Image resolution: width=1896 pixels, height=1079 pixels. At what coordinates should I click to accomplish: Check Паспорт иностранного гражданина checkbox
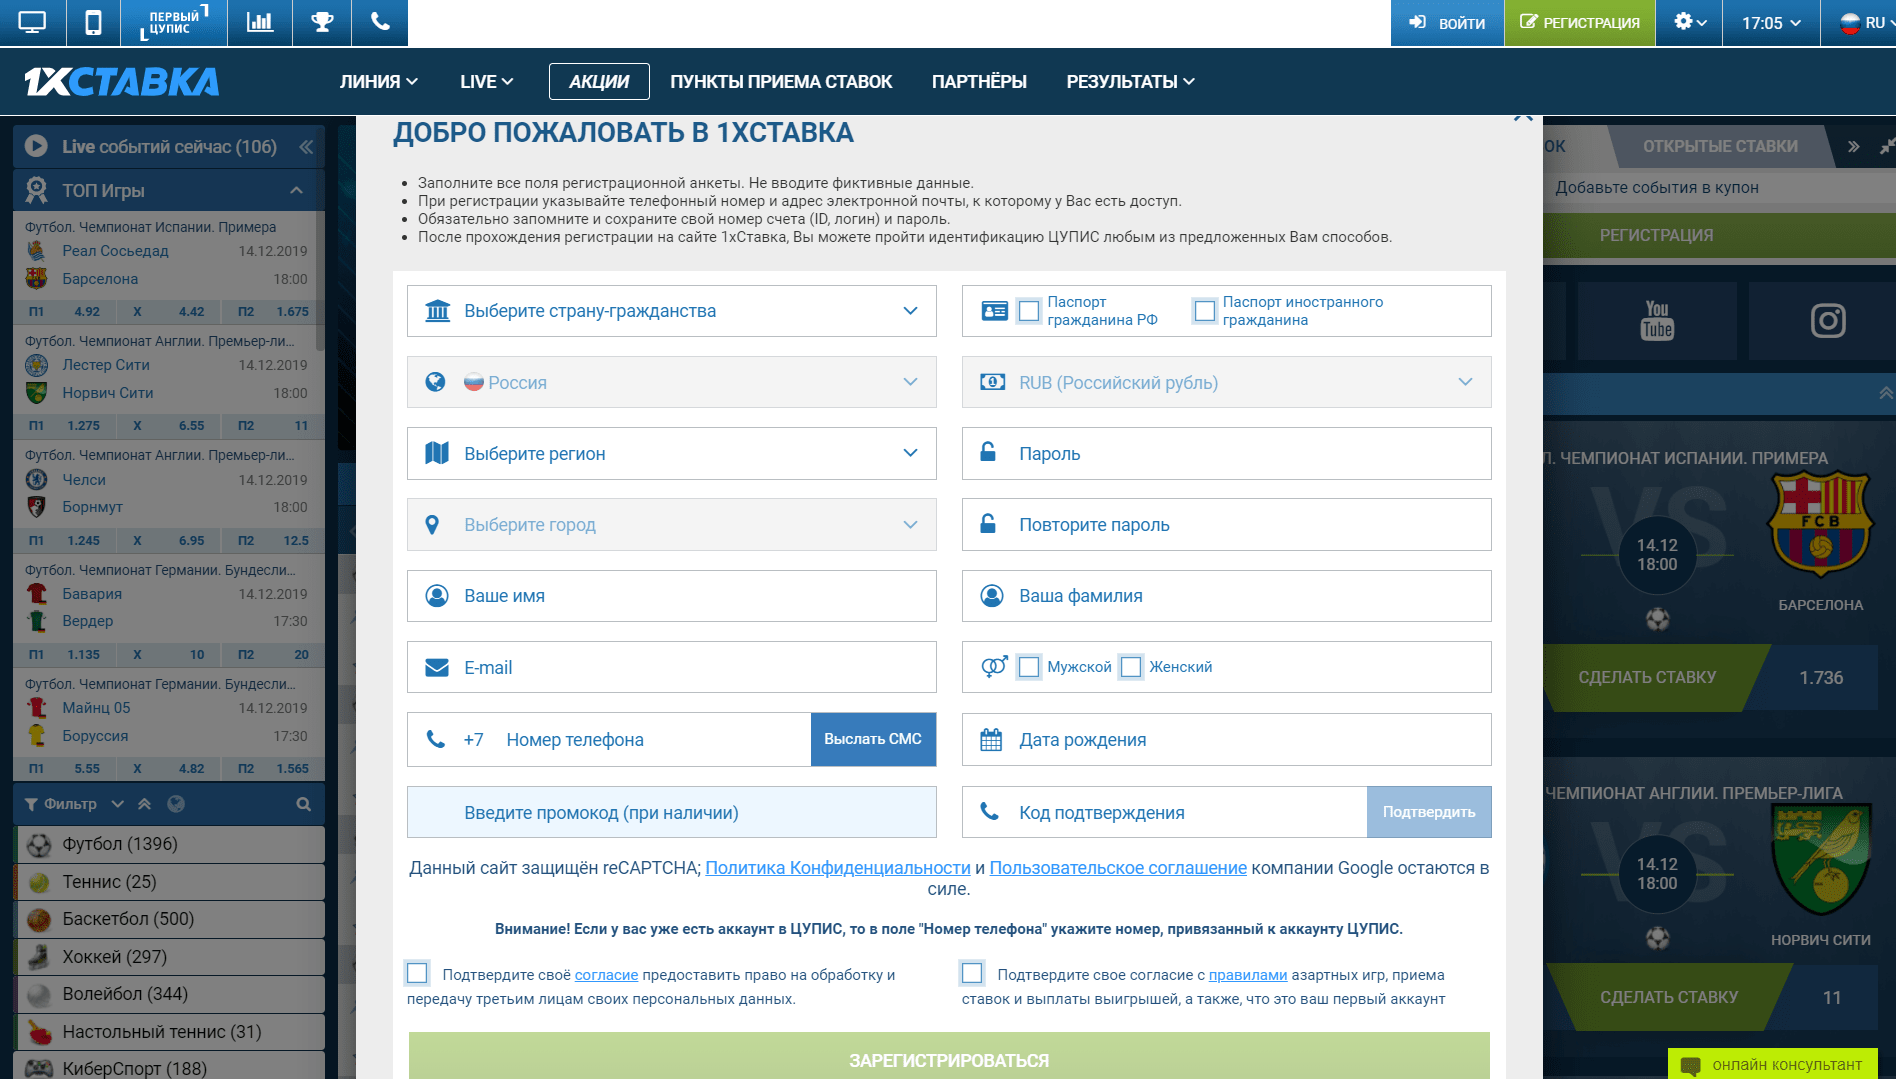(1205, 311)
